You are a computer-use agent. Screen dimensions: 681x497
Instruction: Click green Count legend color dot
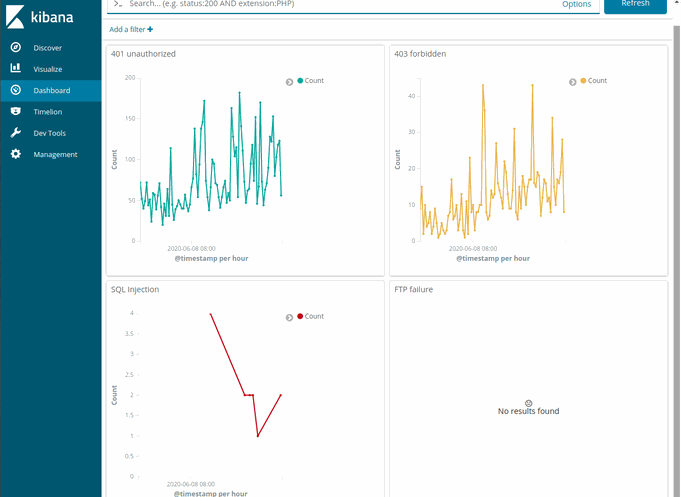point(300,80)
